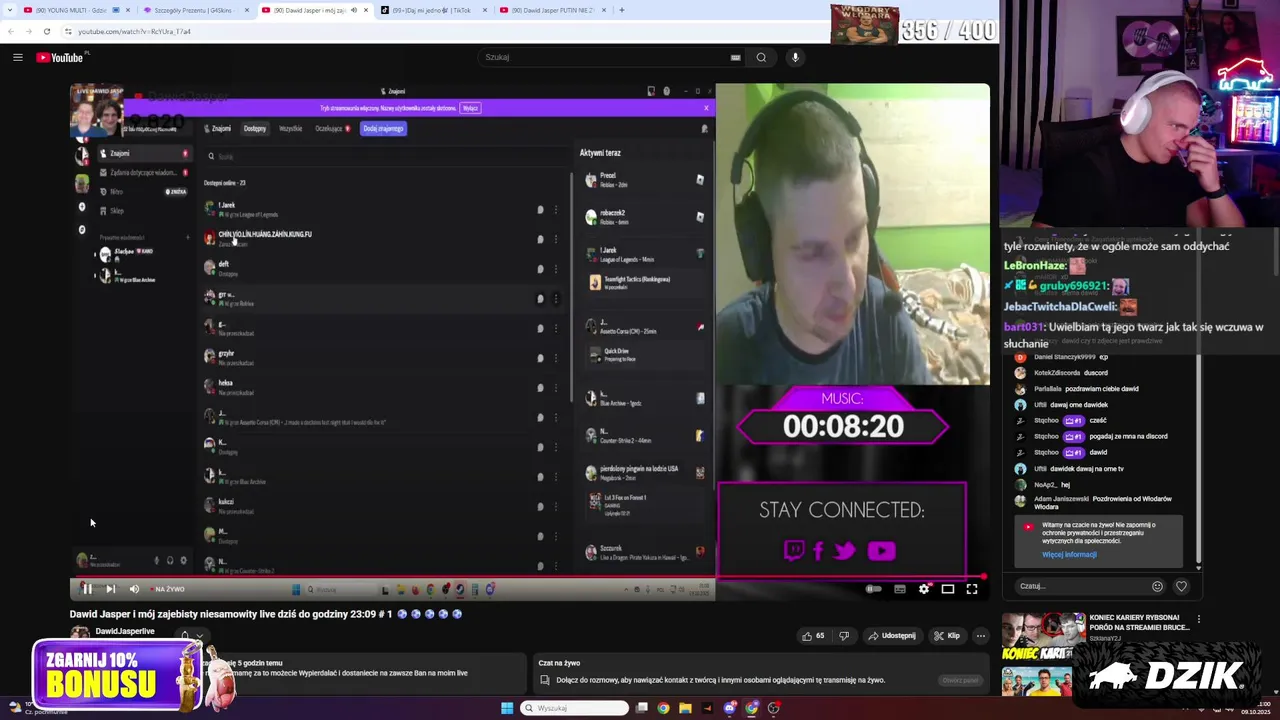
Task: Pause the video playback
Action: 86,589
